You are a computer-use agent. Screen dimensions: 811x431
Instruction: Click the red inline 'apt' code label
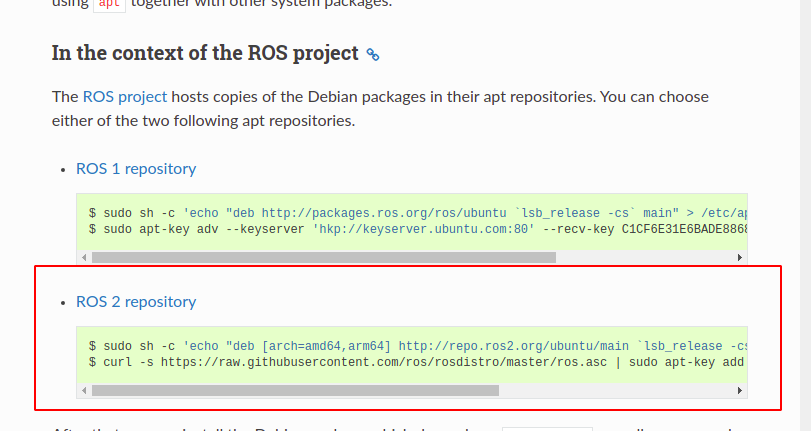click(109, 4)
